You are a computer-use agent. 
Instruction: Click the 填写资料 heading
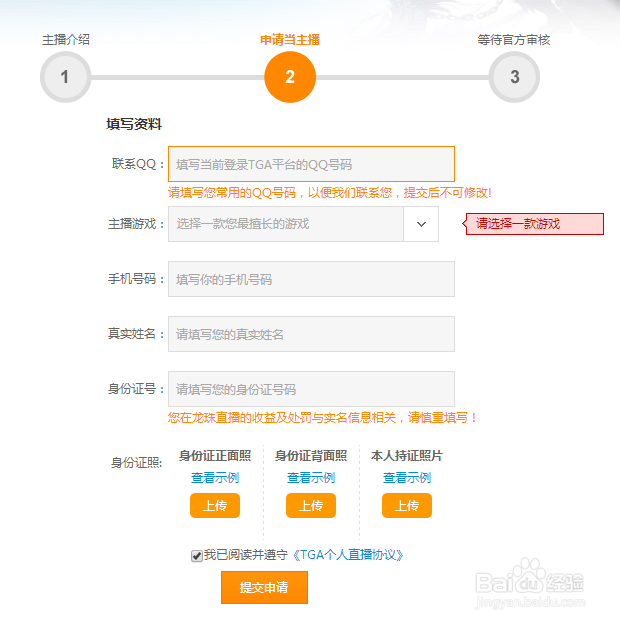pyautogui.click(x=134, y=124)
